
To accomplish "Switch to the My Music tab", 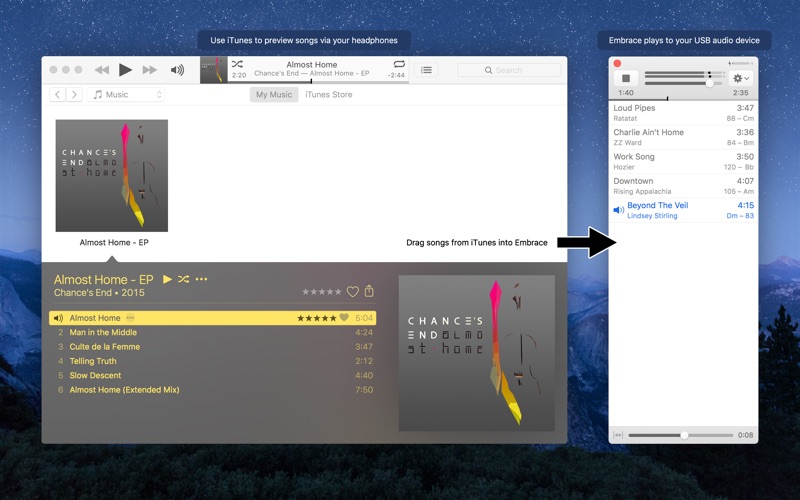I will click(274, 94).
